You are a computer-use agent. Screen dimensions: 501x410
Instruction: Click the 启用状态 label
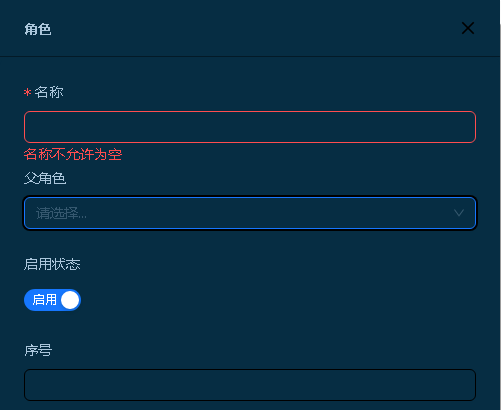[x=52, y=264]
